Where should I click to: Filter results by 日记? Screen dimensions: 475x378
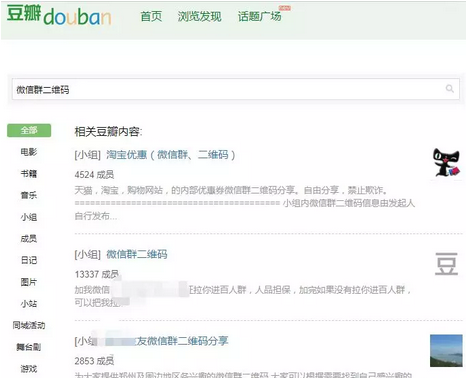tap(29, 260)
